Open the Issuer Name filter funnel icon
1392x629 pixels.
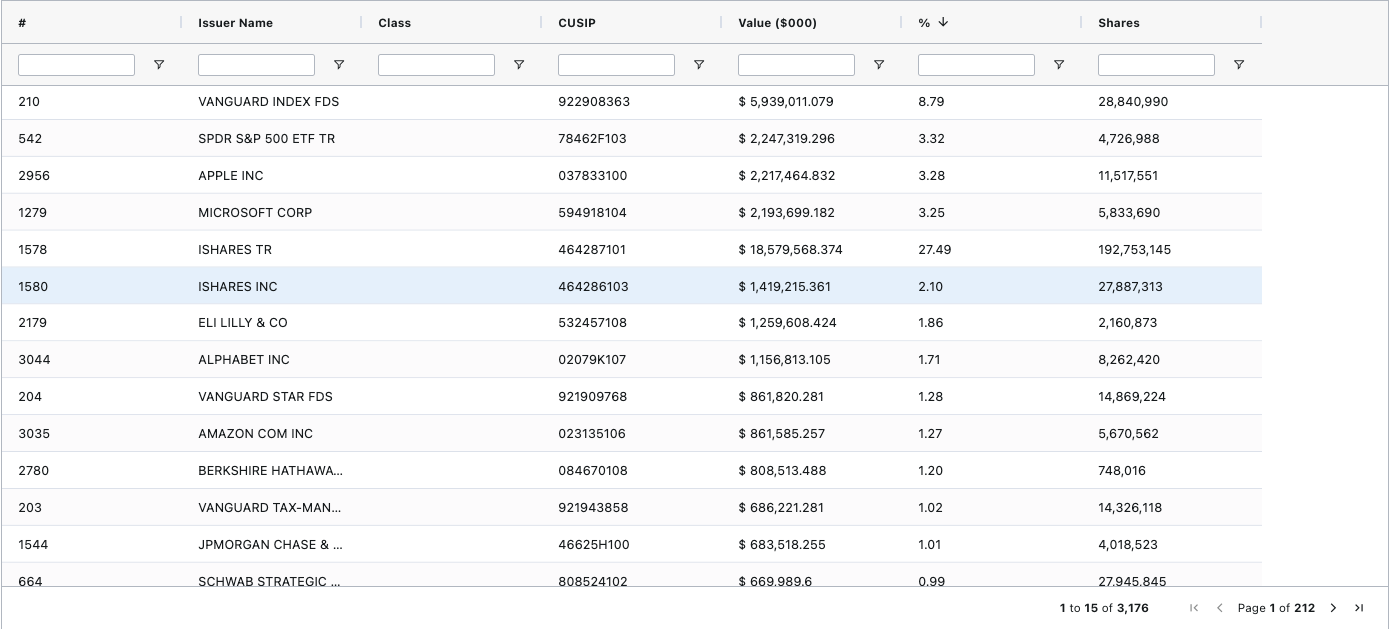click(x=338, y=65)
